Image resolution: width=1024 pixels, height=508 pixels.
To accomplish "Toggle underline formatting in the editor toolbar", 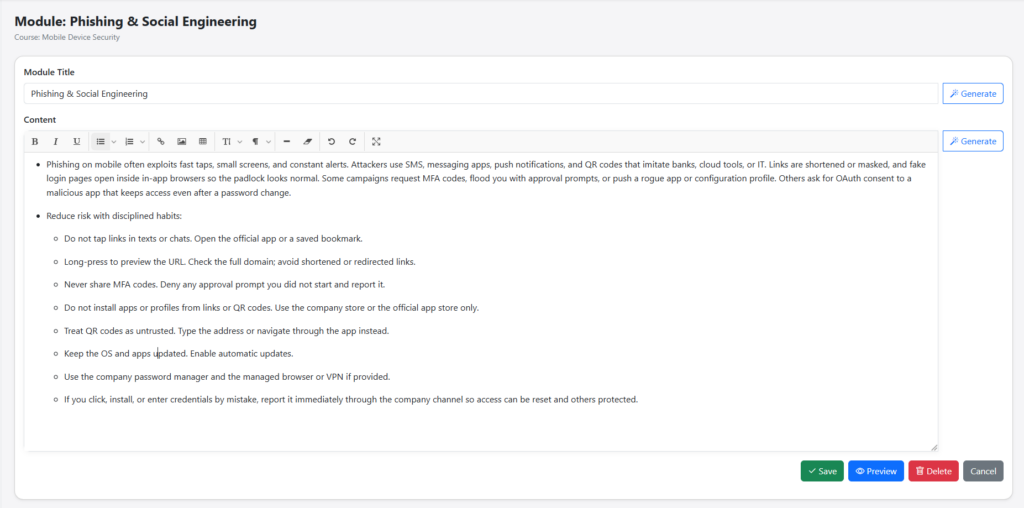I will (x=77, y=142).
